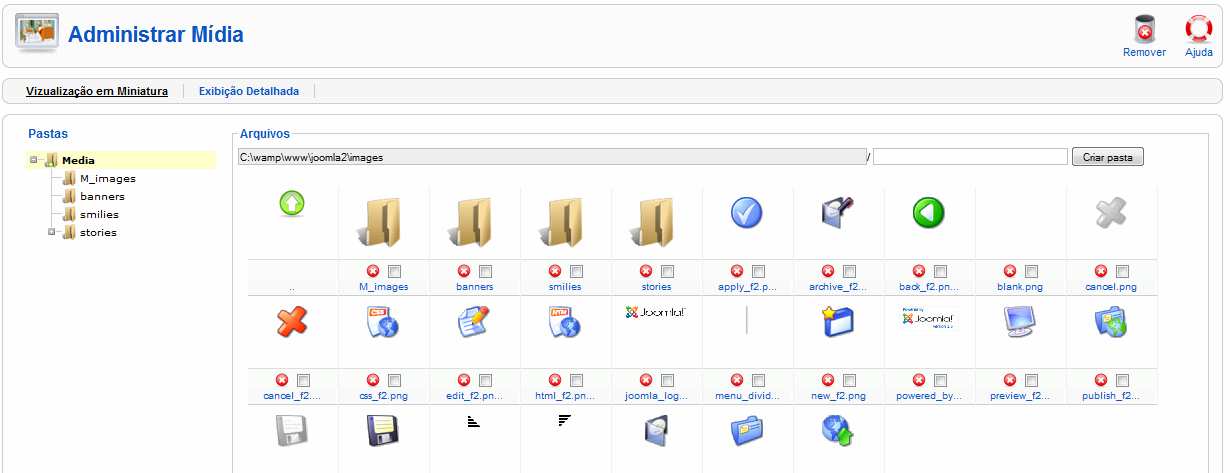Open the css_f2.png file name link

pyautogui.click(x=383, y=396)
